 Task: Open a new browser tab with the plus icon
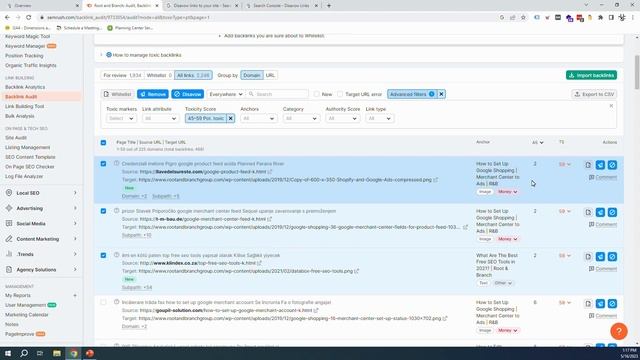tap(329, 6)
